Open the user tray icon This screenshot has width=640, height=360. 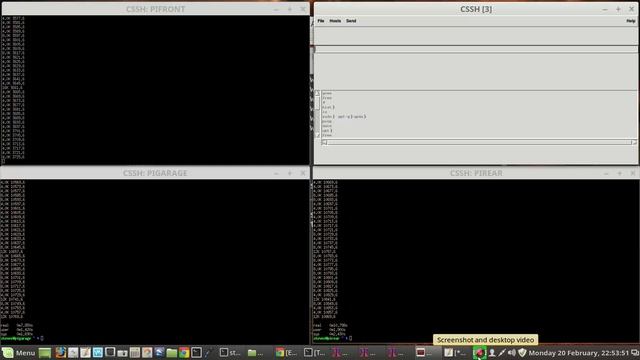[492, 353]
